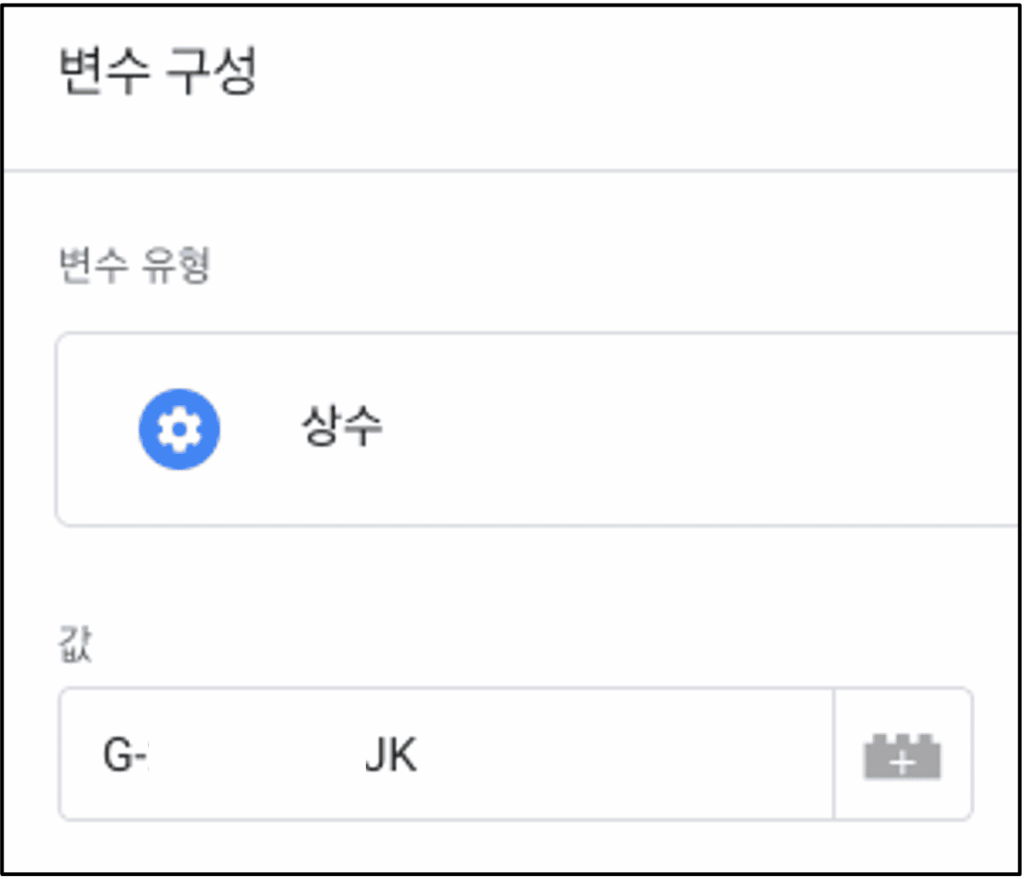Click the studs atop the gray brick icon
The height and width of the screenshot is (879, 1024).
pyautogui.click(x=902, y=739)
